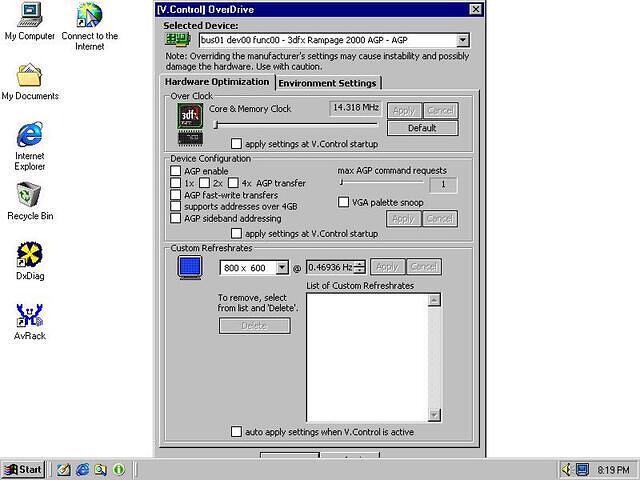Open the My Documents folder icon
The image size is (640, 480).
click(30, 75)
